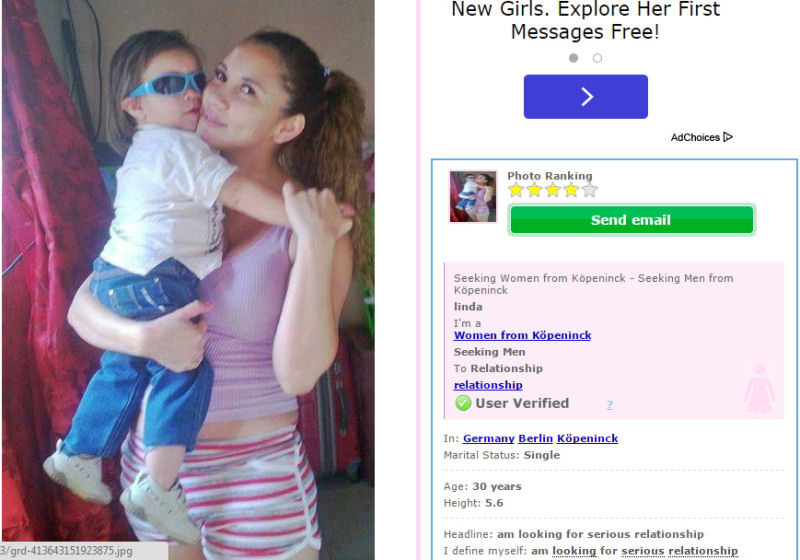Click the AdChoices triangle icon
This screenshot has width=800, height=560.
click(728, 137)
